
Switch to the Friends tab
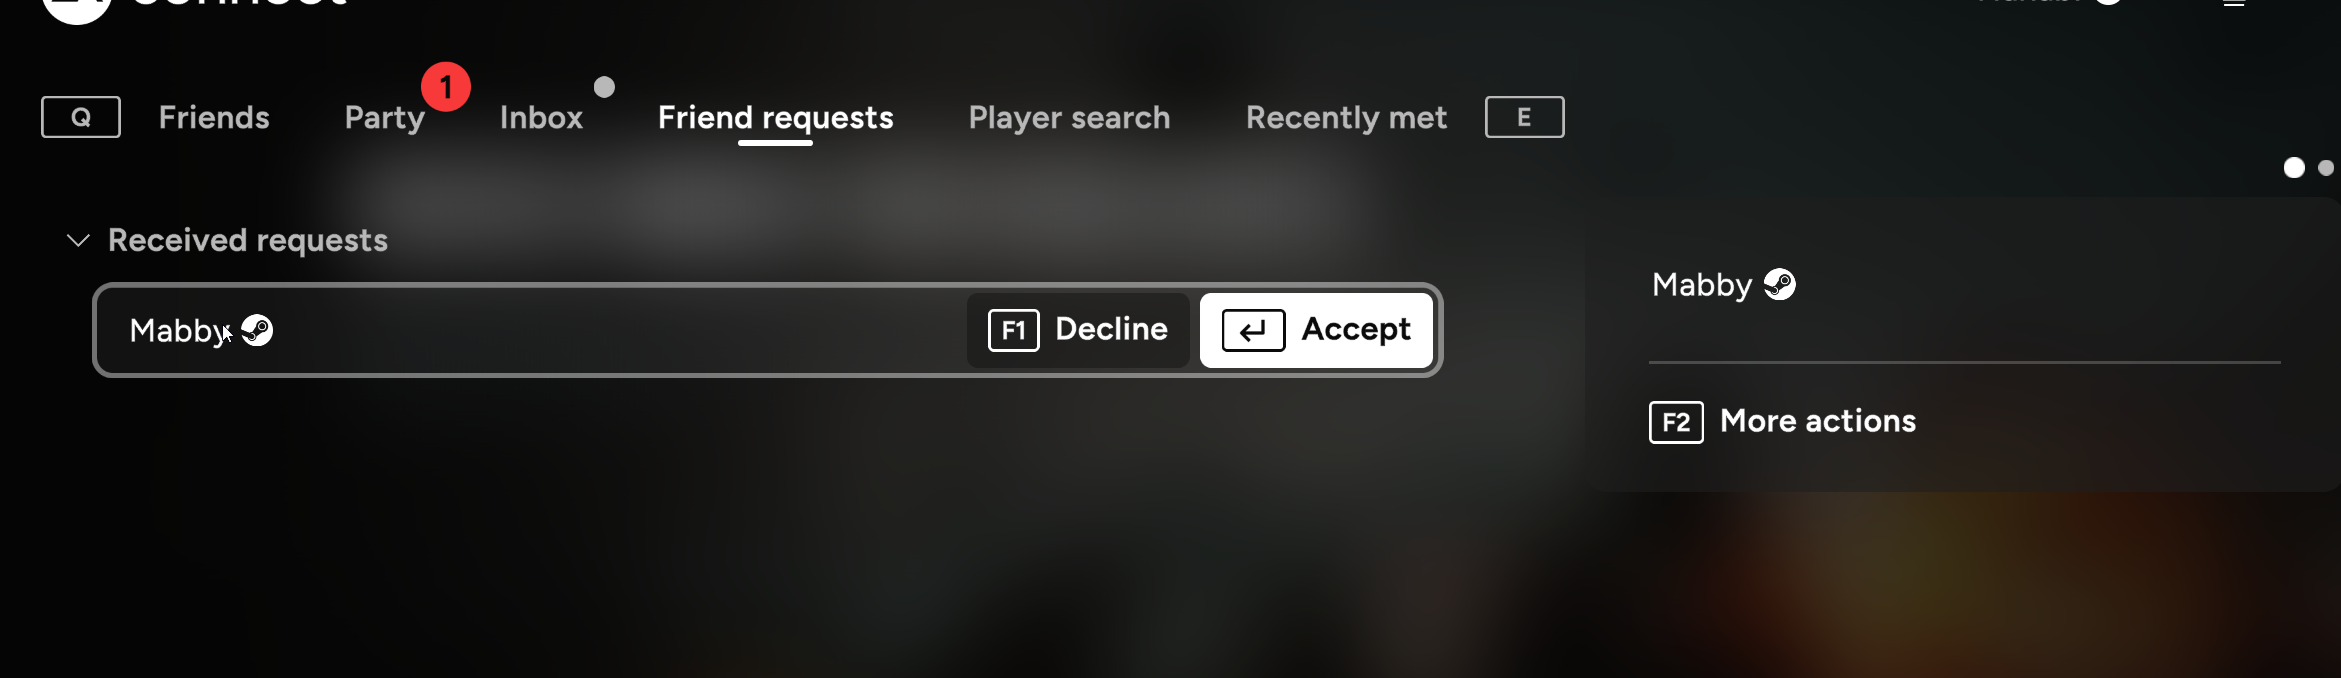(x=214, y=118)
